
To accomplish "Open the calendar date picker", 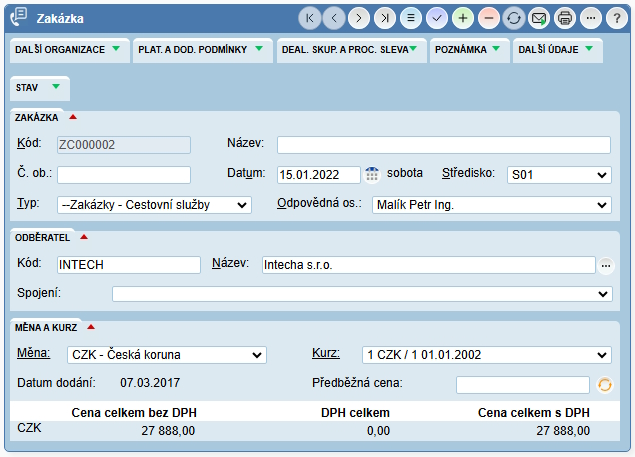I will [x=372, y=174].
